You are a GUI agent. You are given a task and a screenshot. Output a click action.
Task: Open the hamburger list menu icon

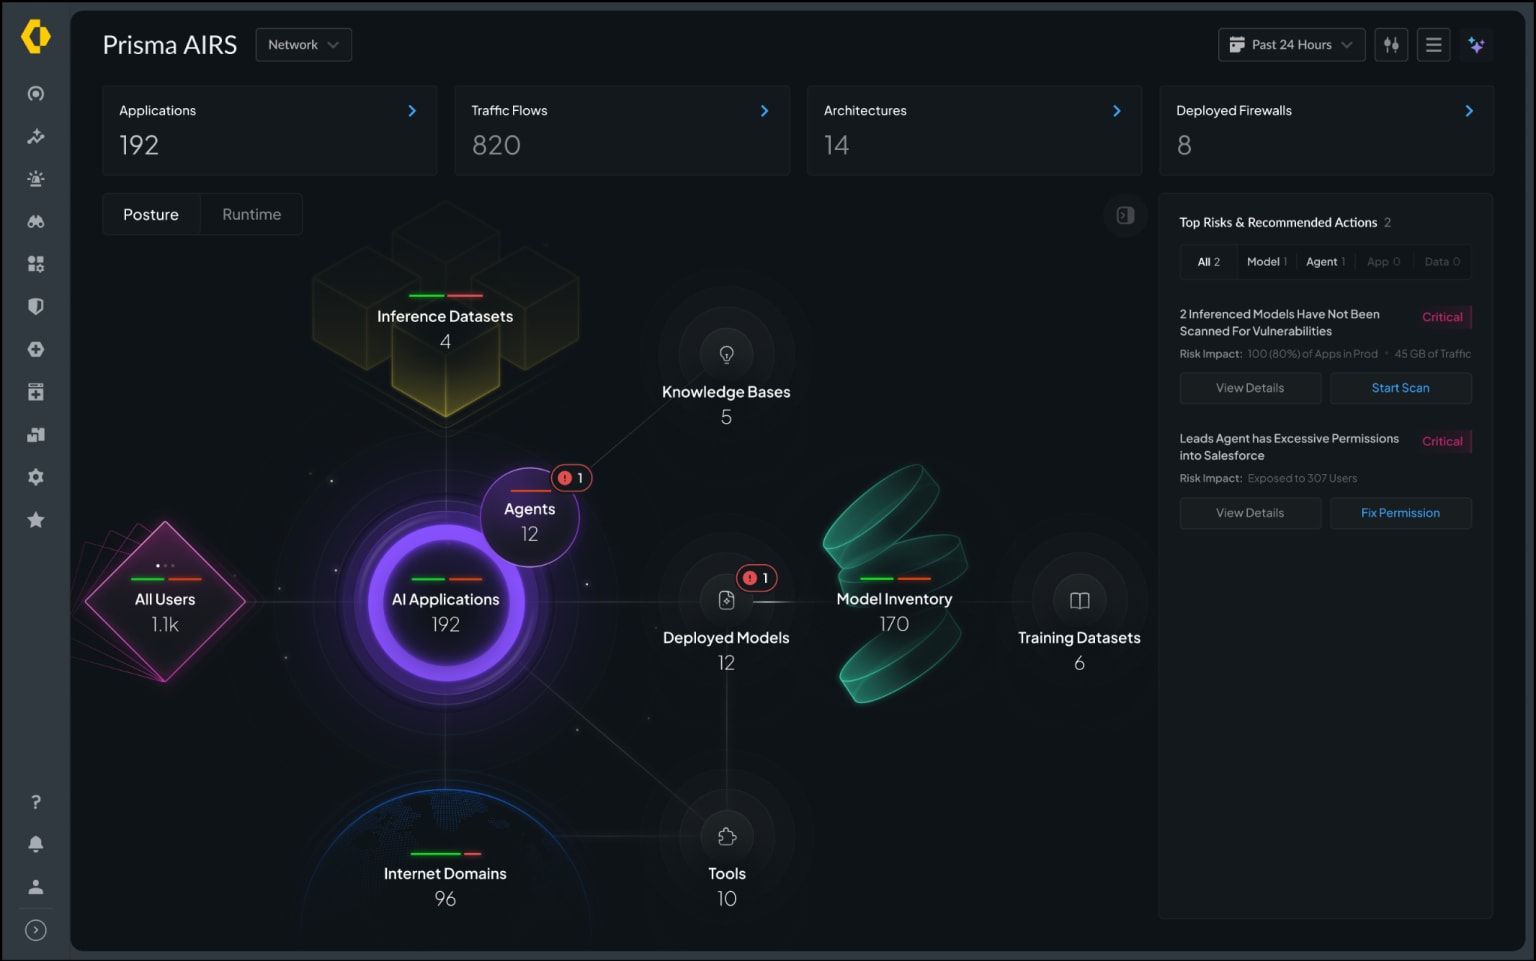[x=1433, y=45]
